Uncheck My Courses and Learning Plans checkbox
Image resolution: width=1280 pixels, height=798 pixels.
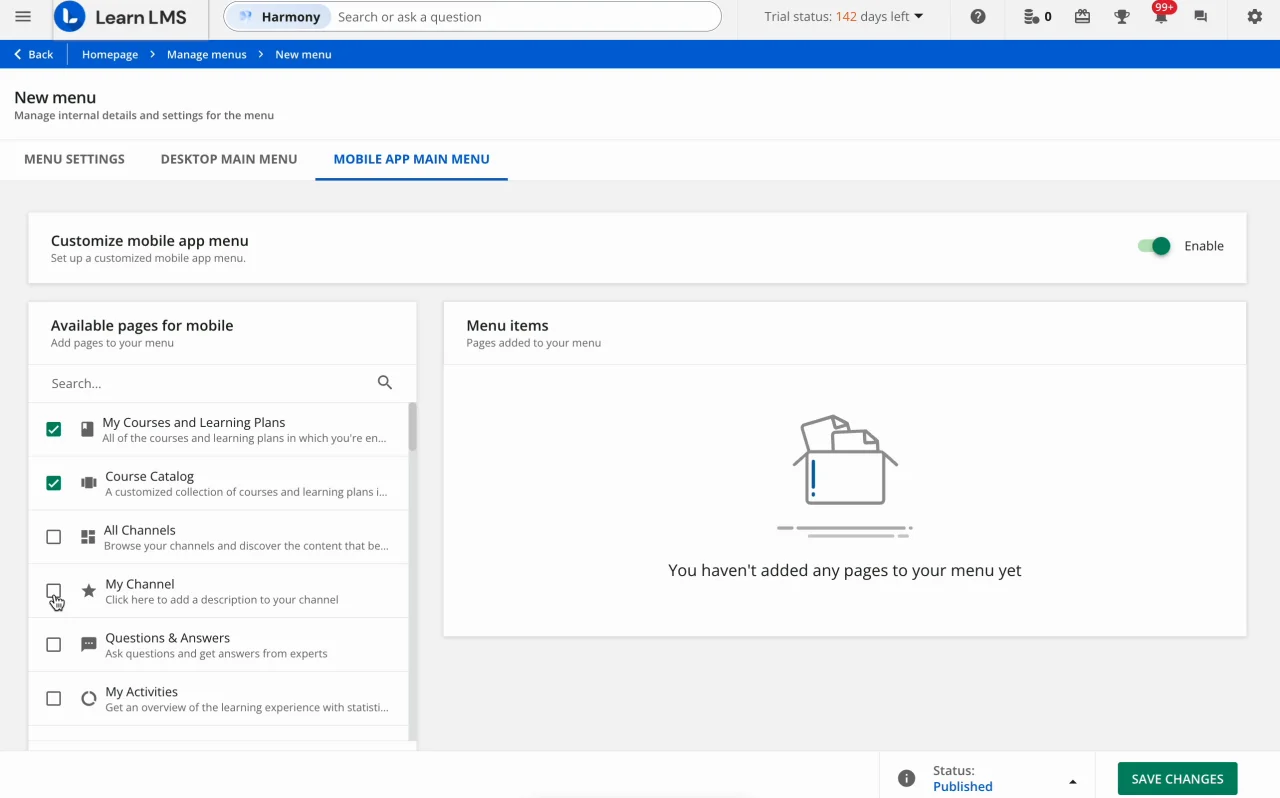(54, 429)
